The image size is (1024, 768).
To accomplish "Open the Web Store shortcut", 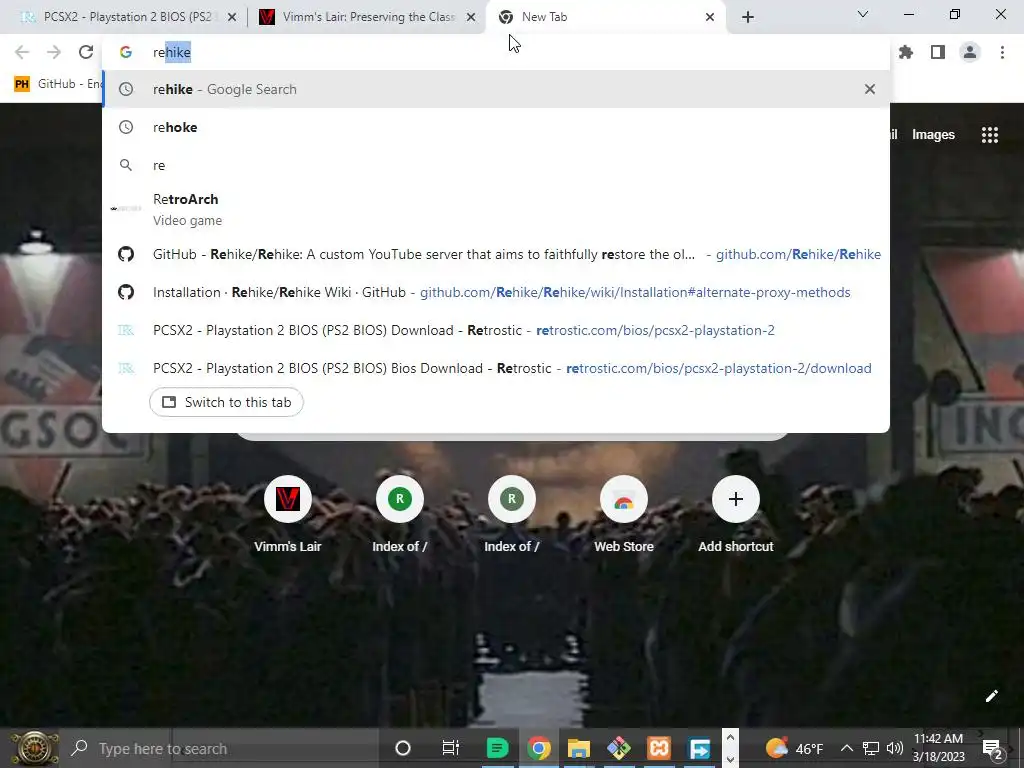I will click(x=624, y=516).
